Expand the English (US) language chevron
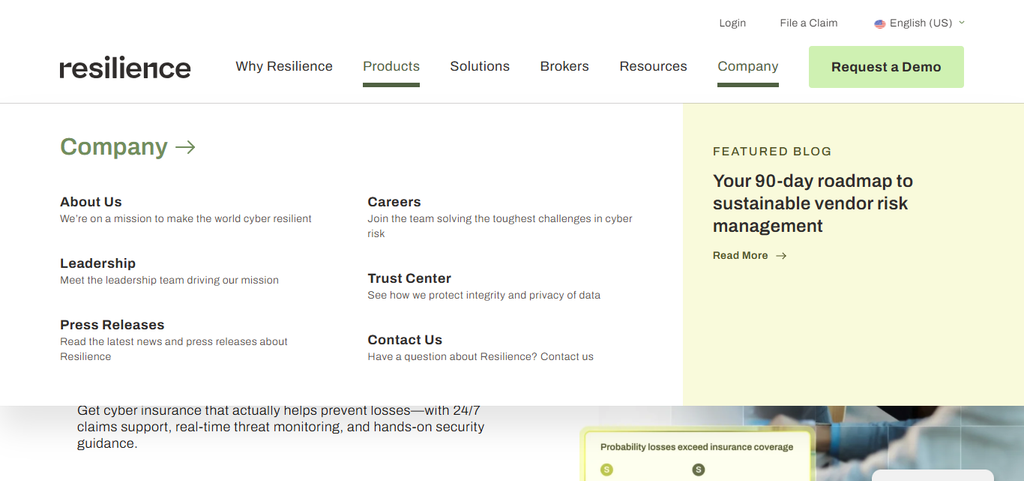The image size is (1024, 481). point(961,23)
